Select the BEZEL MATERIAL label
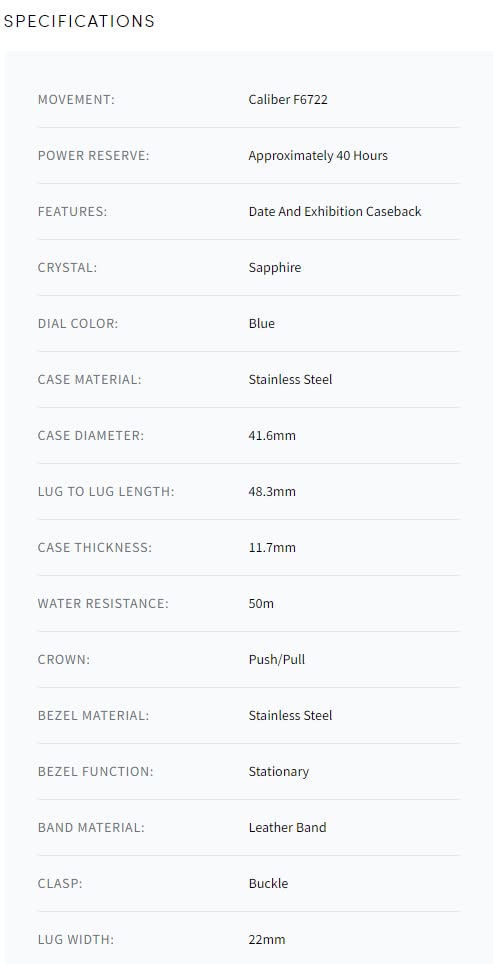Screen dimensions: 493x964 [93, 716]
